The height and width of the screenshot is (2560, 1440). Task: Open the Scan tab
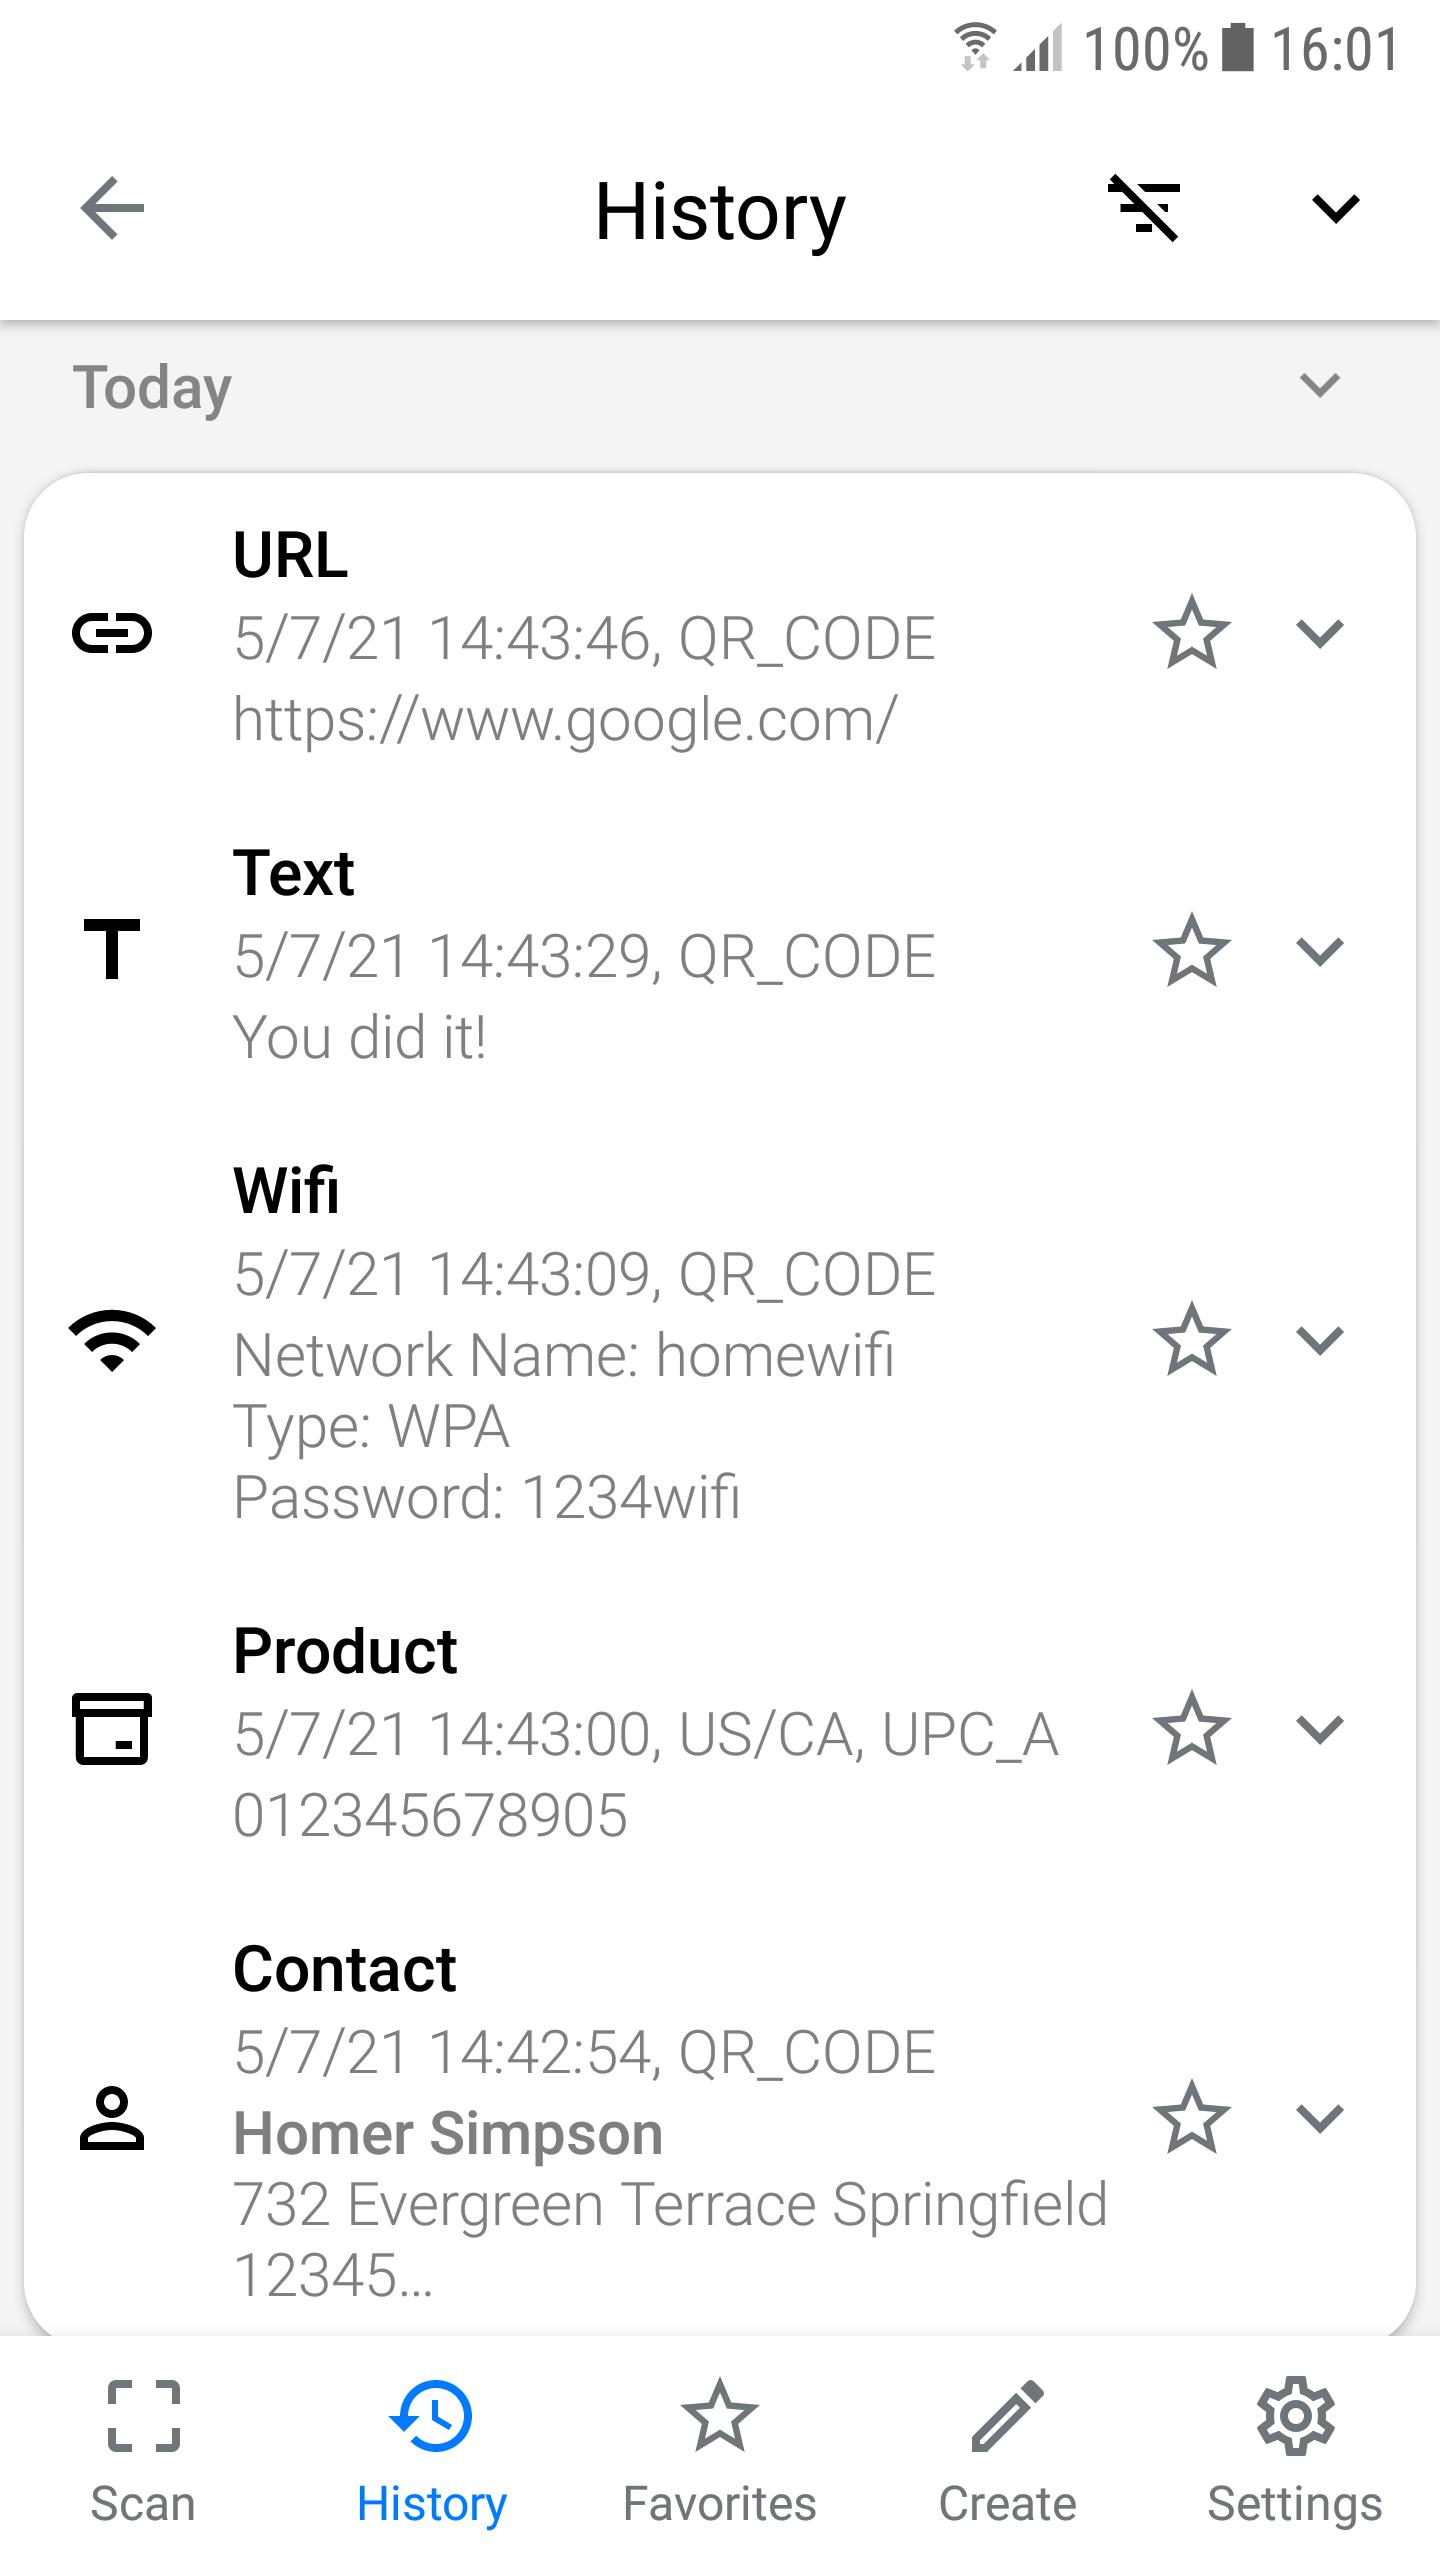[x=143, y=2450]
